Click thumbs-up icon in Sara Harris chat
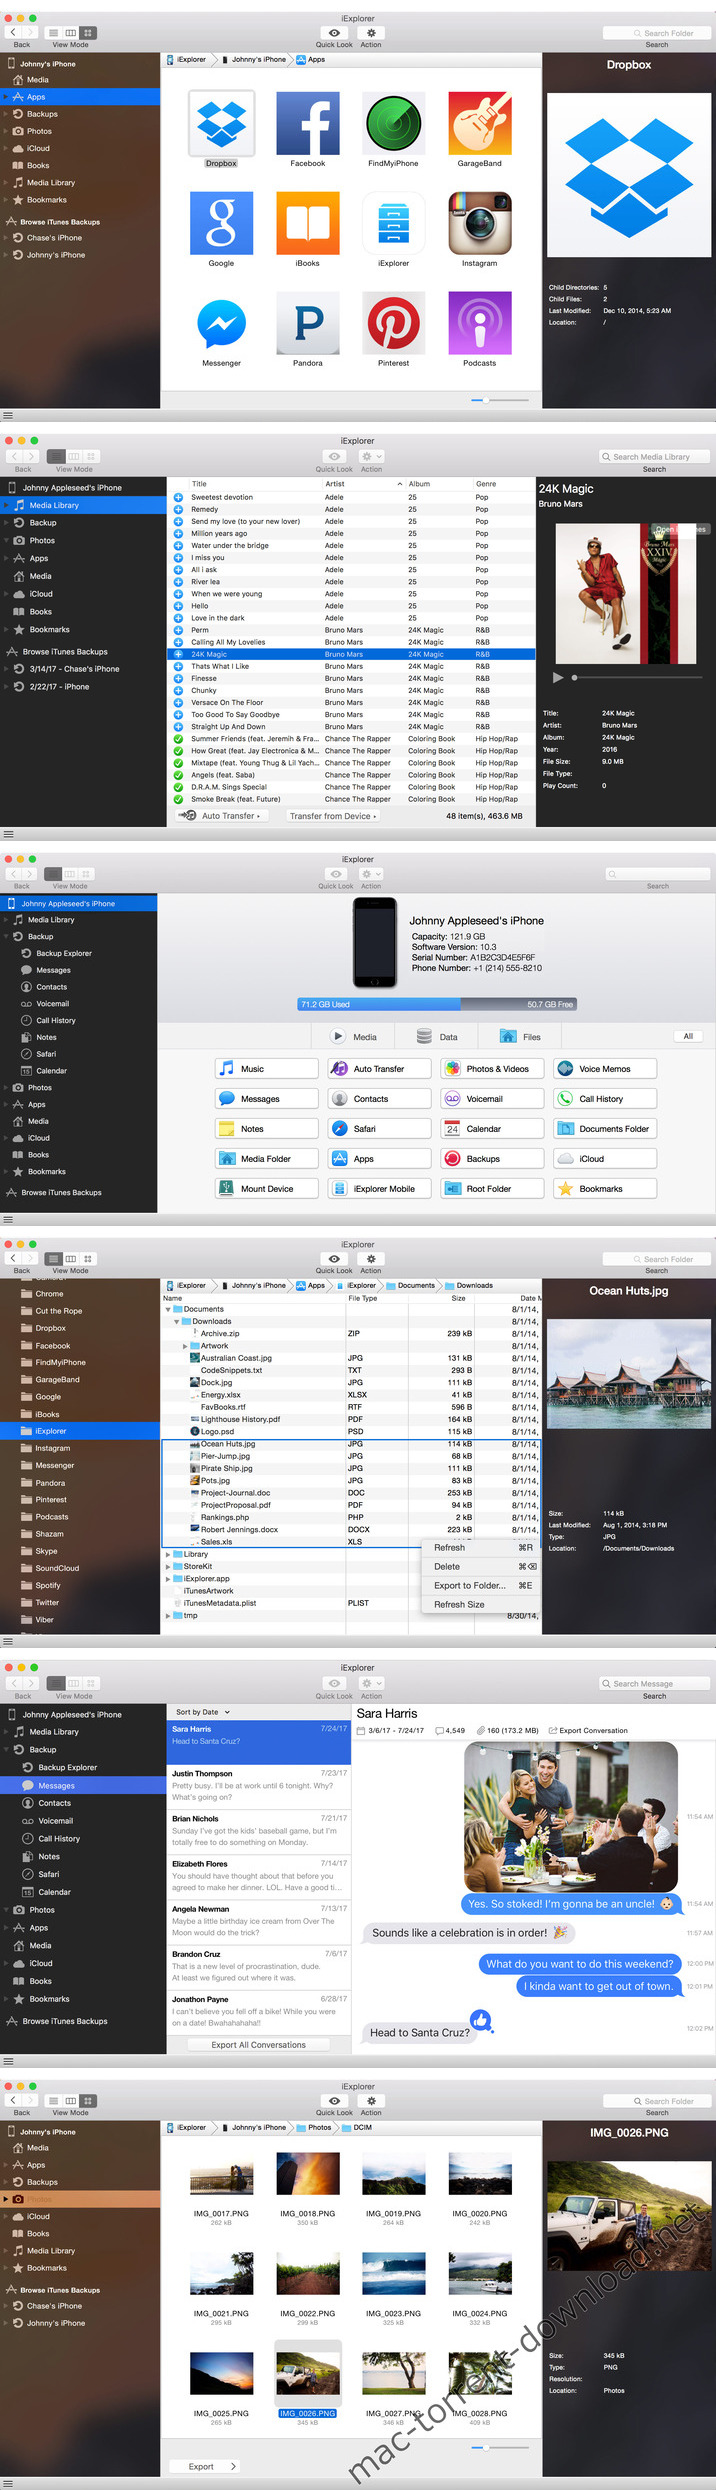The height and width of the screenshot is (2490, 716). click(x=481, y=2020)
